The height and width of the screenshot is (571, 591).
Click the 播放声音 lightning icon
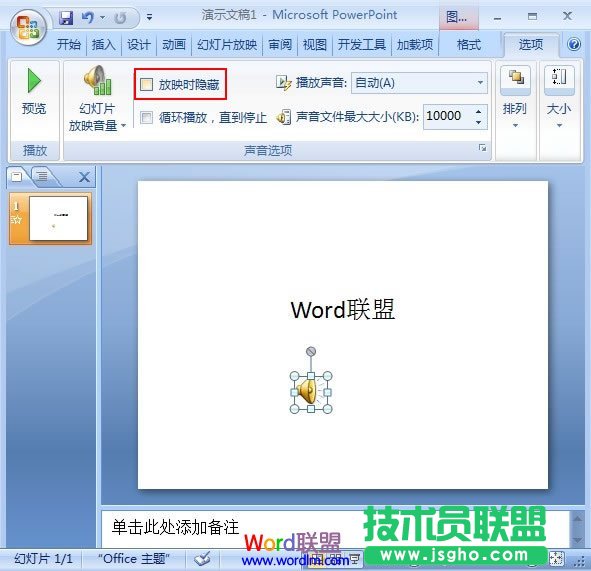283,83
